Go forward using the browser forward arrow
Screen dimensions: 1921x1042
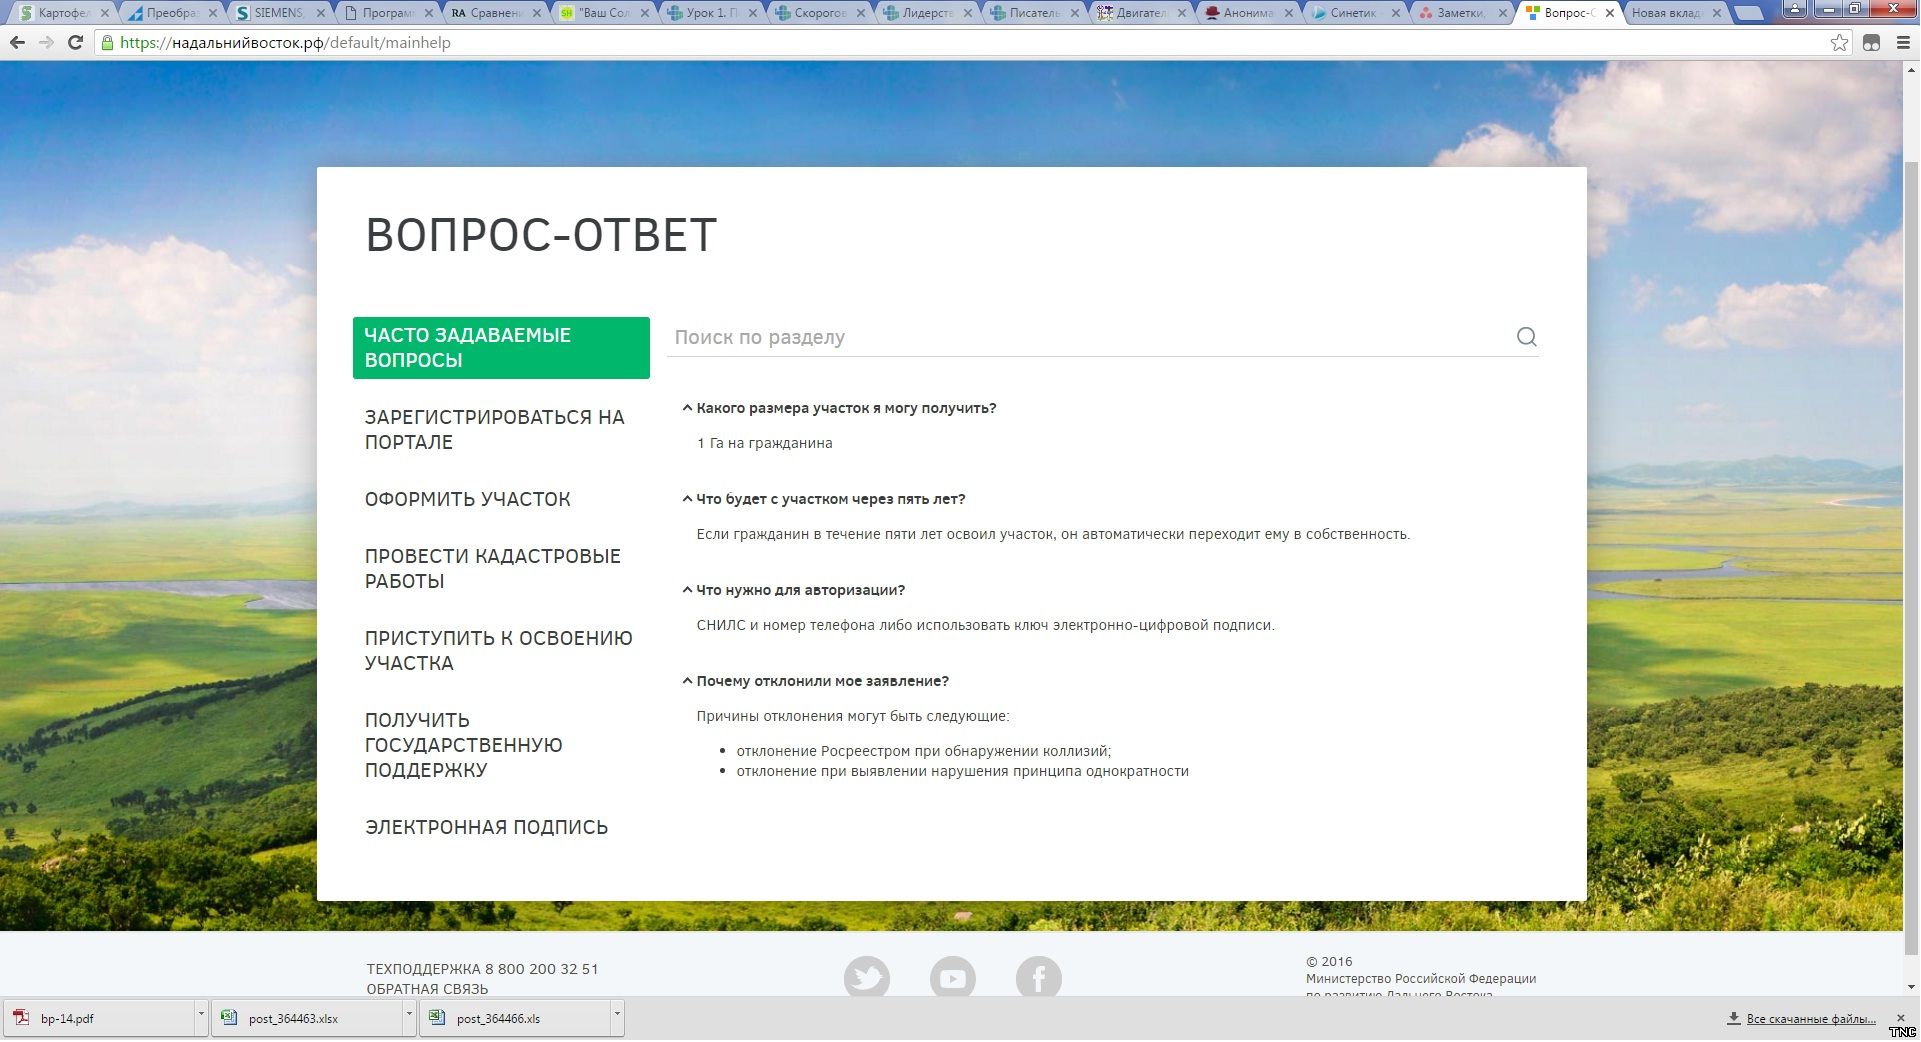pos(46,43)
